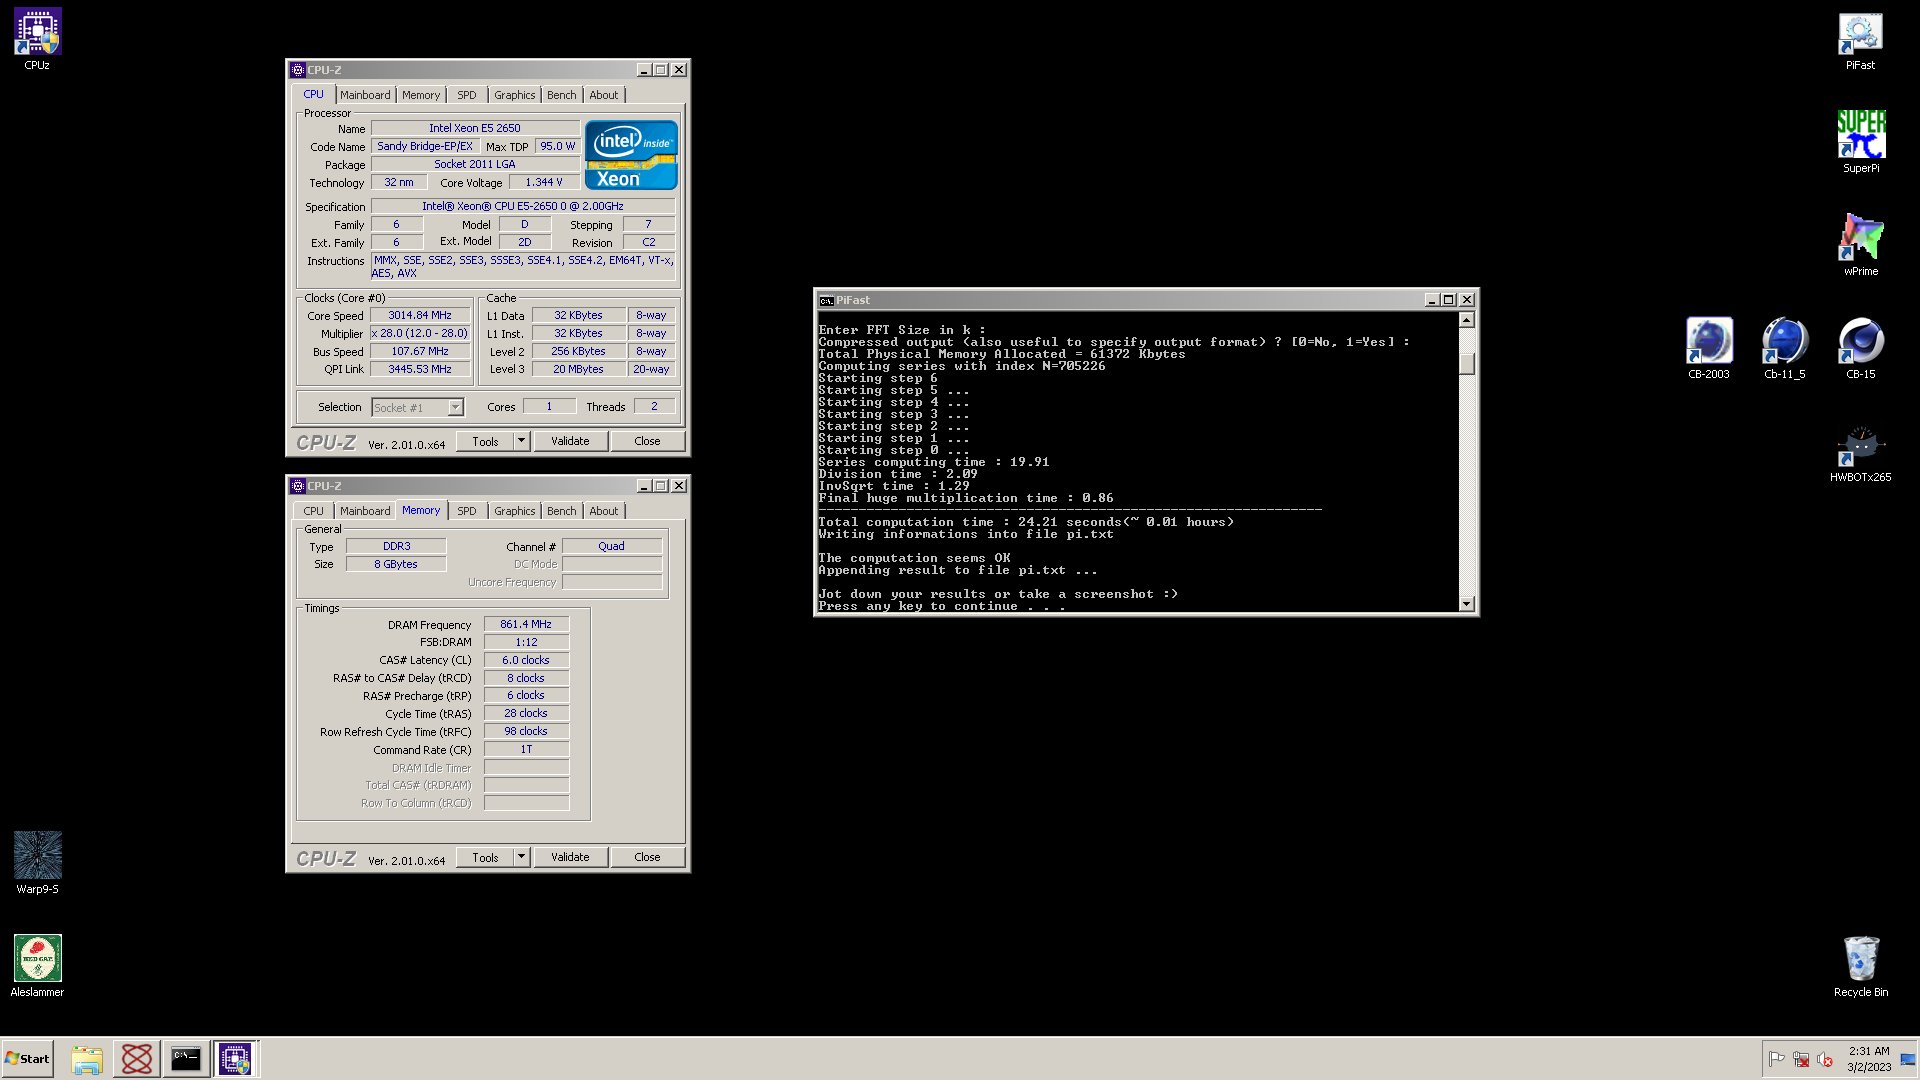Click the memory Channel # value Quad

click(611, 546)
